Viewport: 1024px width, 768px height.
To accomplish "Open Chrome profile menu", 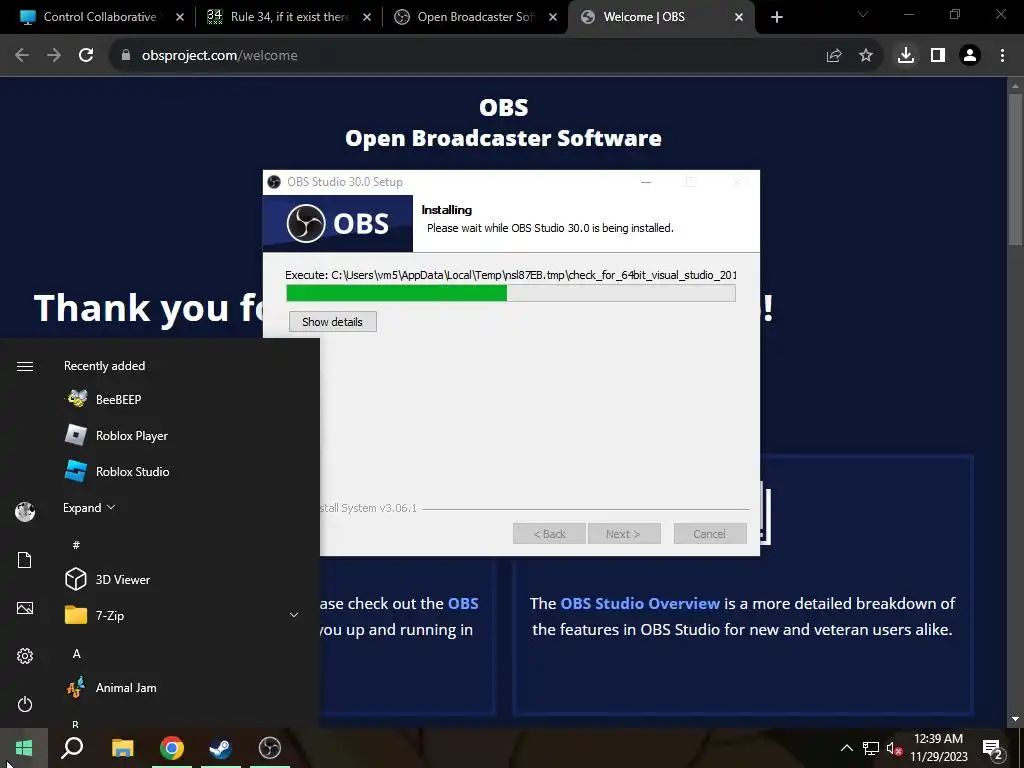I will click(970, 56).
